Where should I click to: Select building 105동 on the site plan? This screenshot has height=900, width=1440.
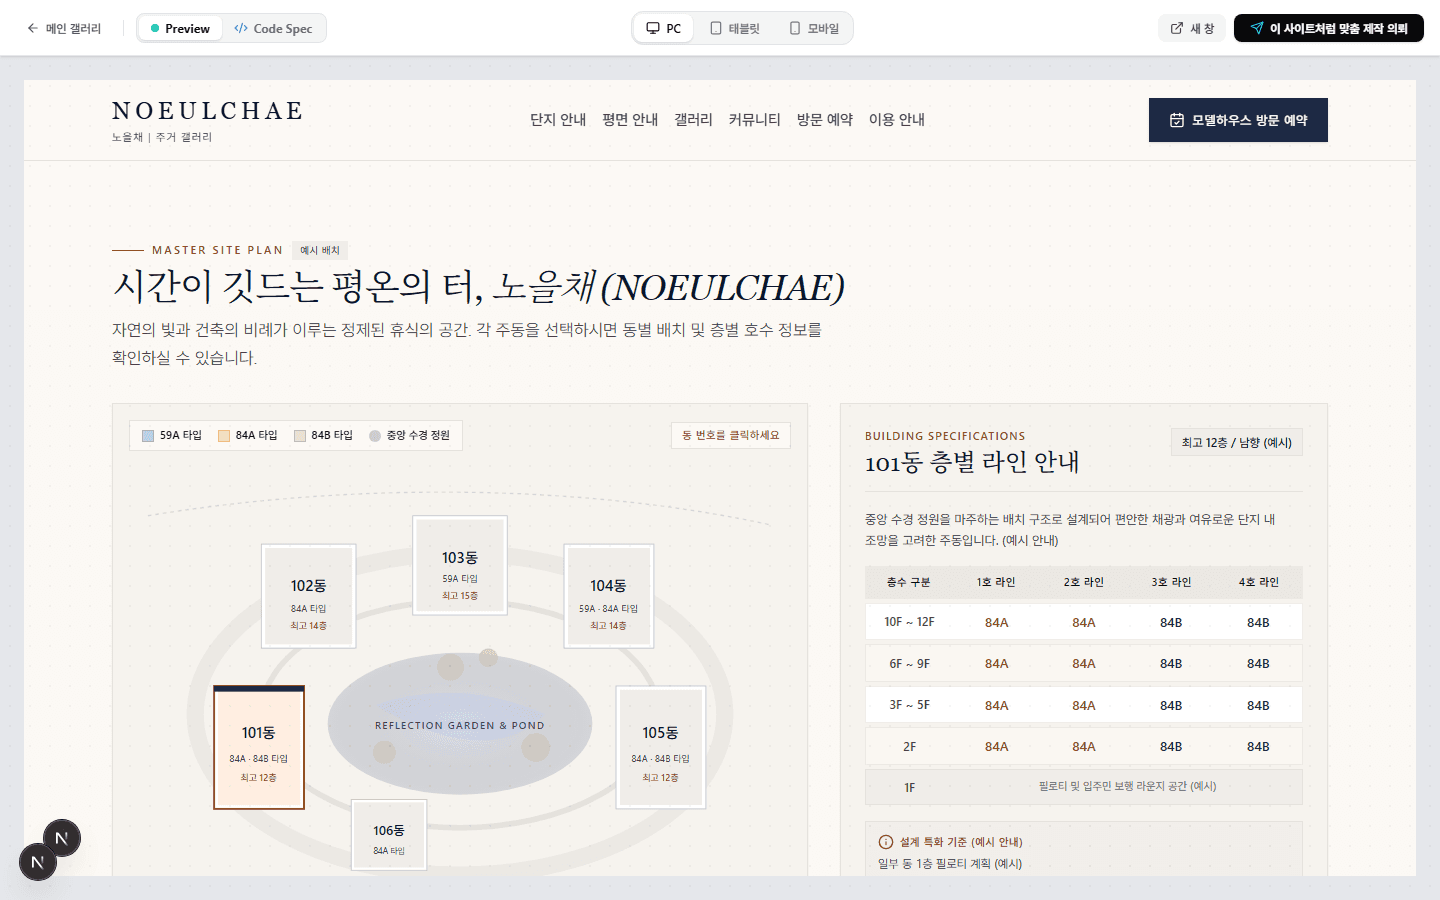pyautogui.click(x=661, y=747)
